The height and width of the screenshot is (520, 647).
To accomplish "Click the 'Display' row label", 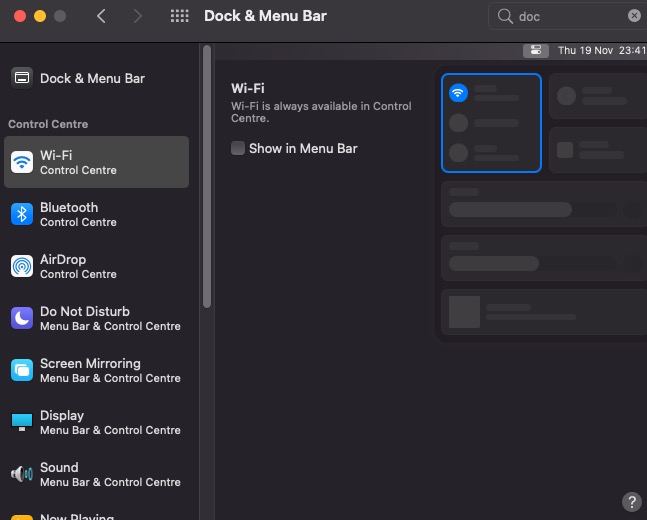I will point(62,415).
